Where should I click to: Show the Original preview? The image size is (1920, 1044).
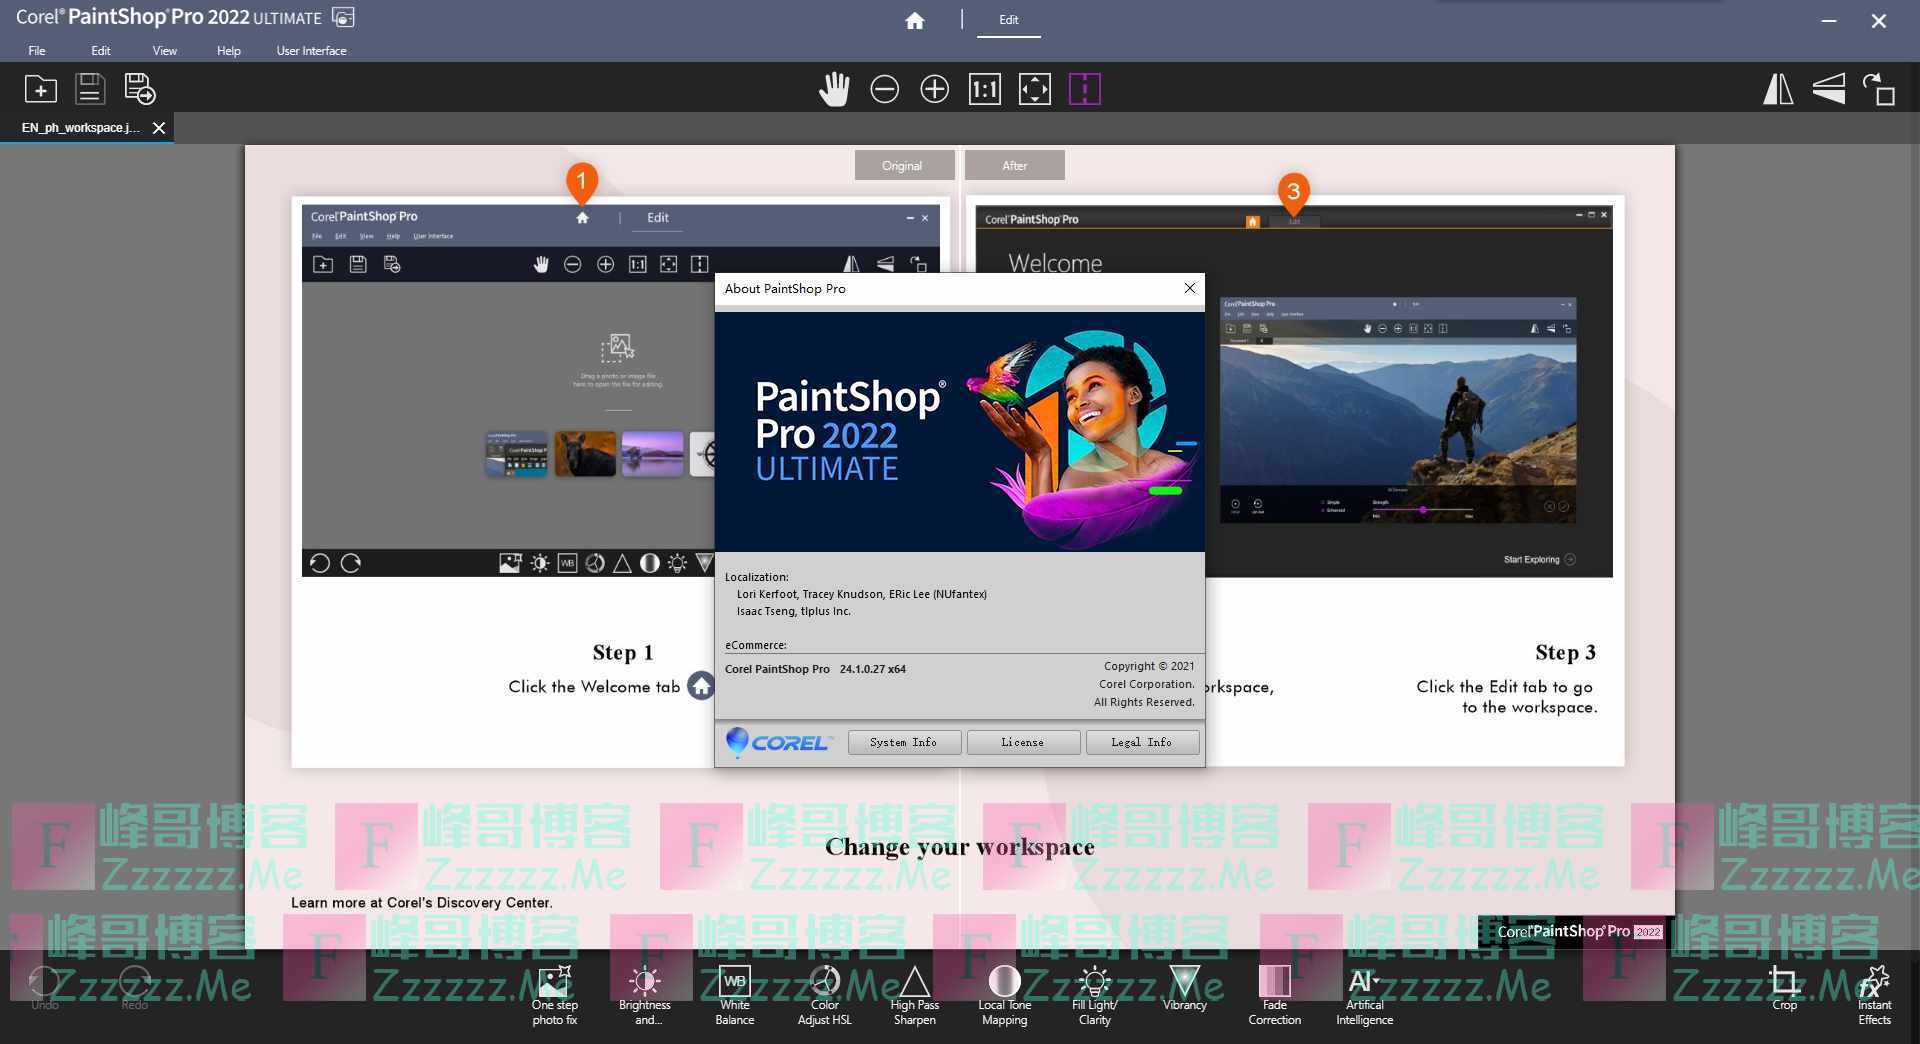(903, 165)
